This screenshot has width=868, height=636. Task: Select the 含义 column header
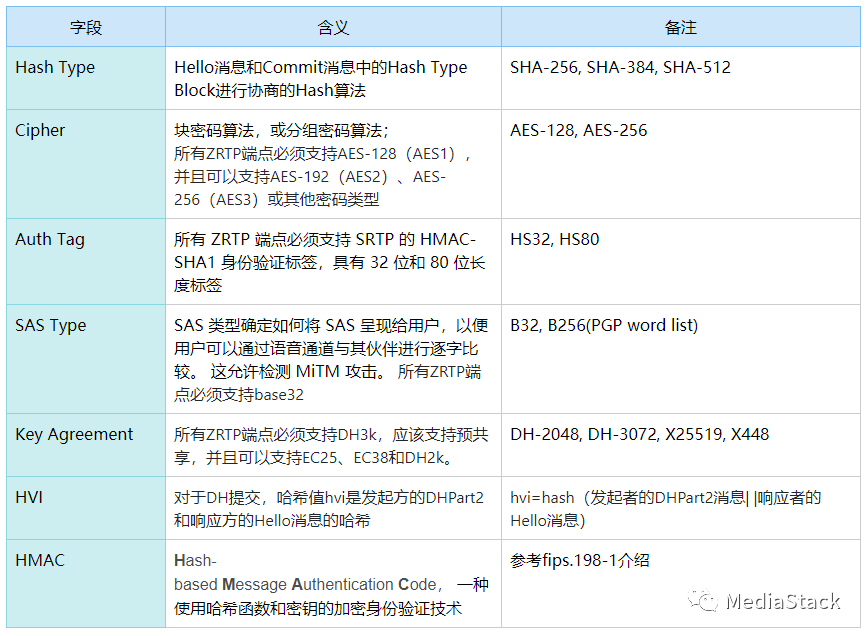333,28
